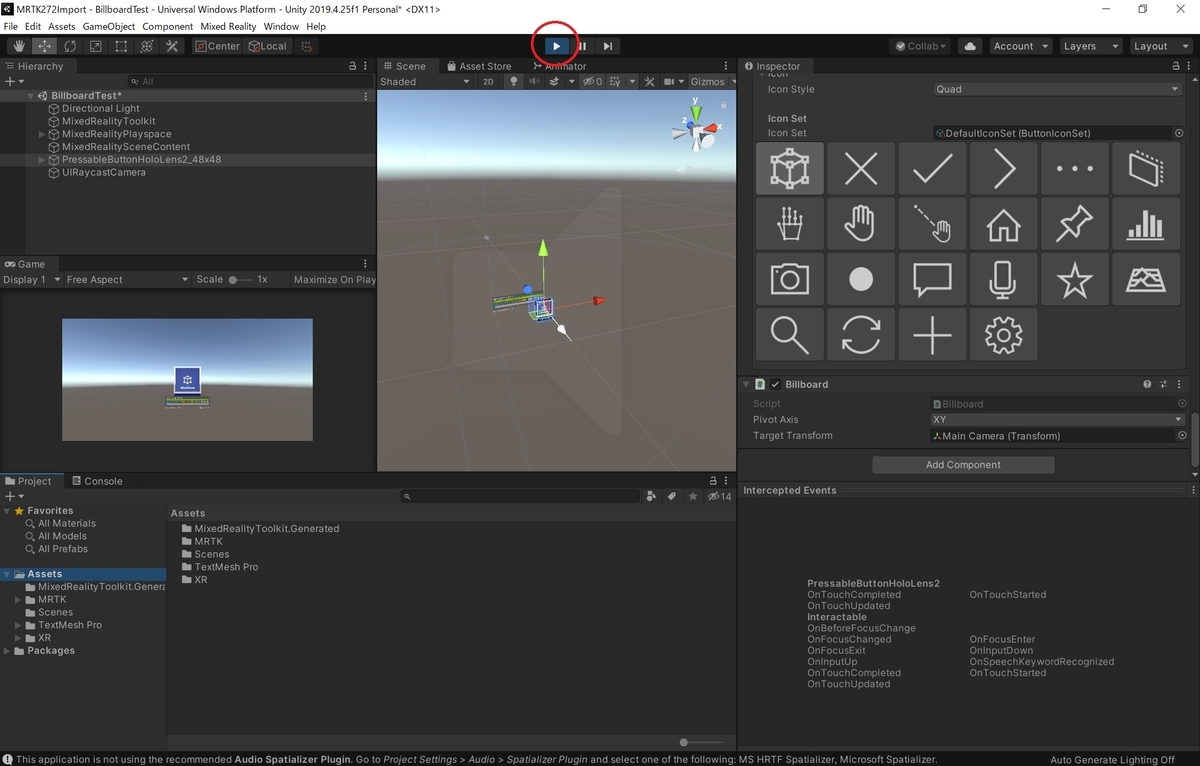Expand MixedRealityPlayspace in Hierarchy

point(42,134)
